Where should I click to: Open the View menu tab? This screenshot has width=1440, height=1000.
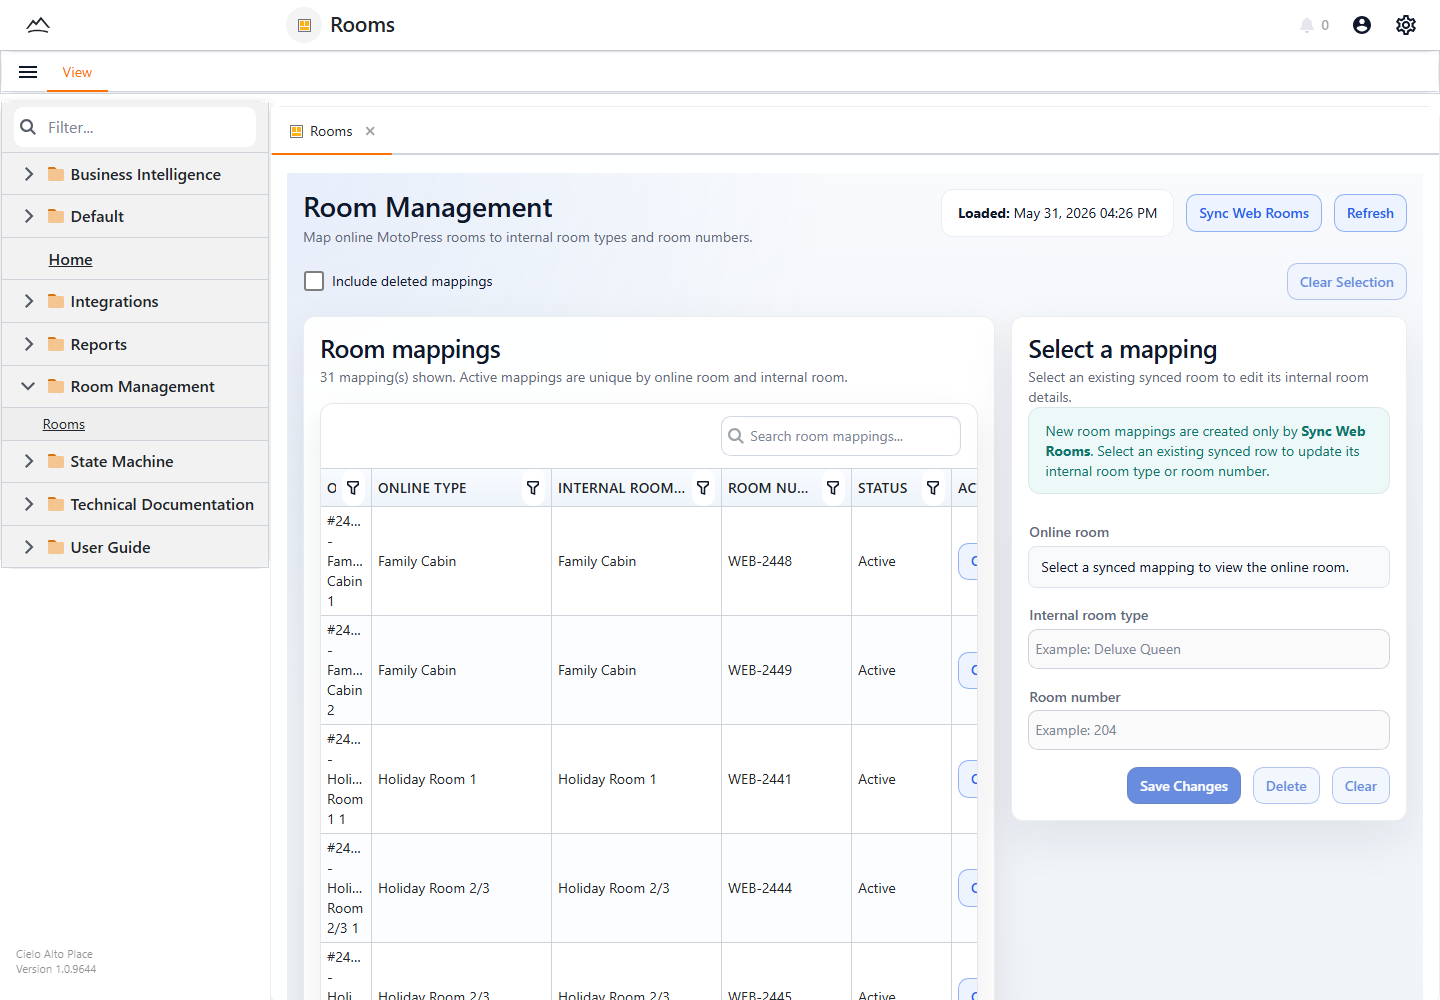tap(77, 72)
